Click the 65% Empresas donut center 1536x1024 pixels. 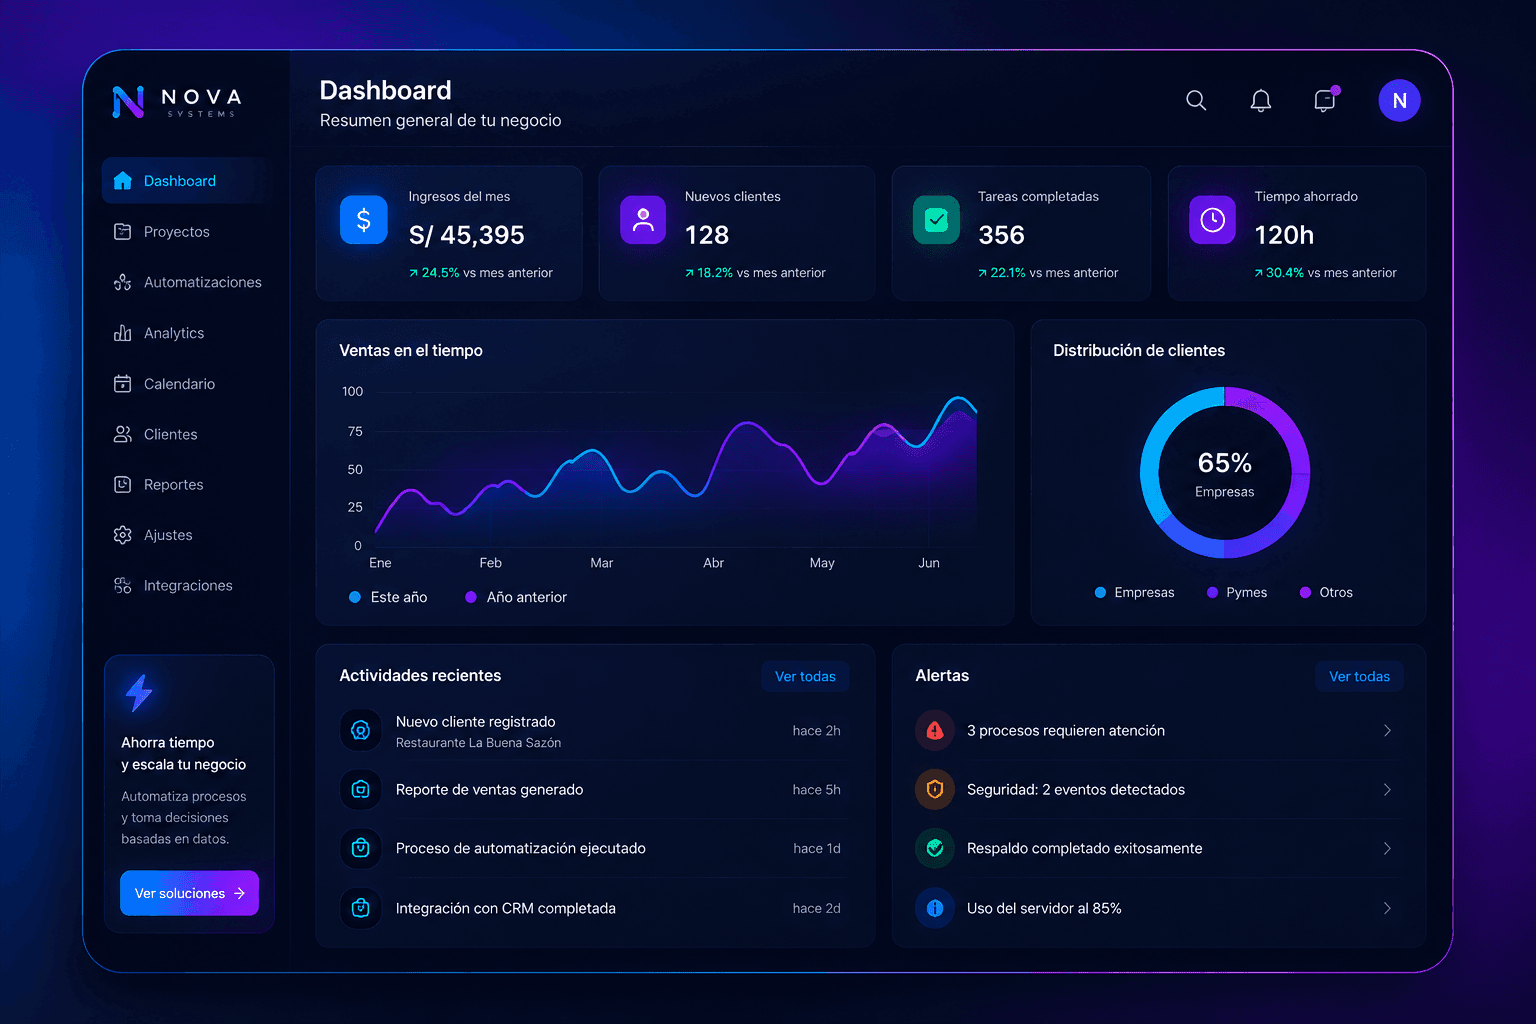[x=1225, y=474]
